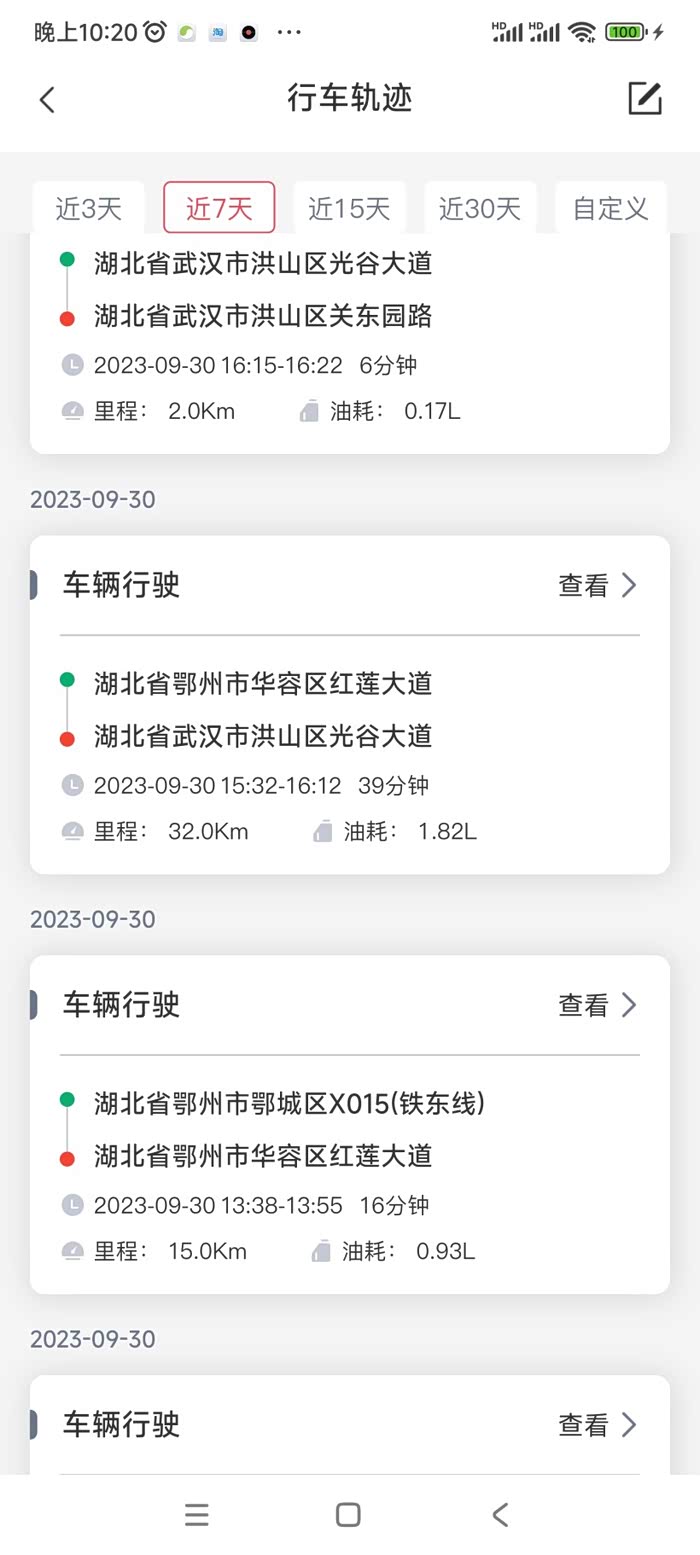700x1555 pixels.
Task: Open 查看 on the bottom trip card
Action: pyautogui.click(x=597, y=1425)
